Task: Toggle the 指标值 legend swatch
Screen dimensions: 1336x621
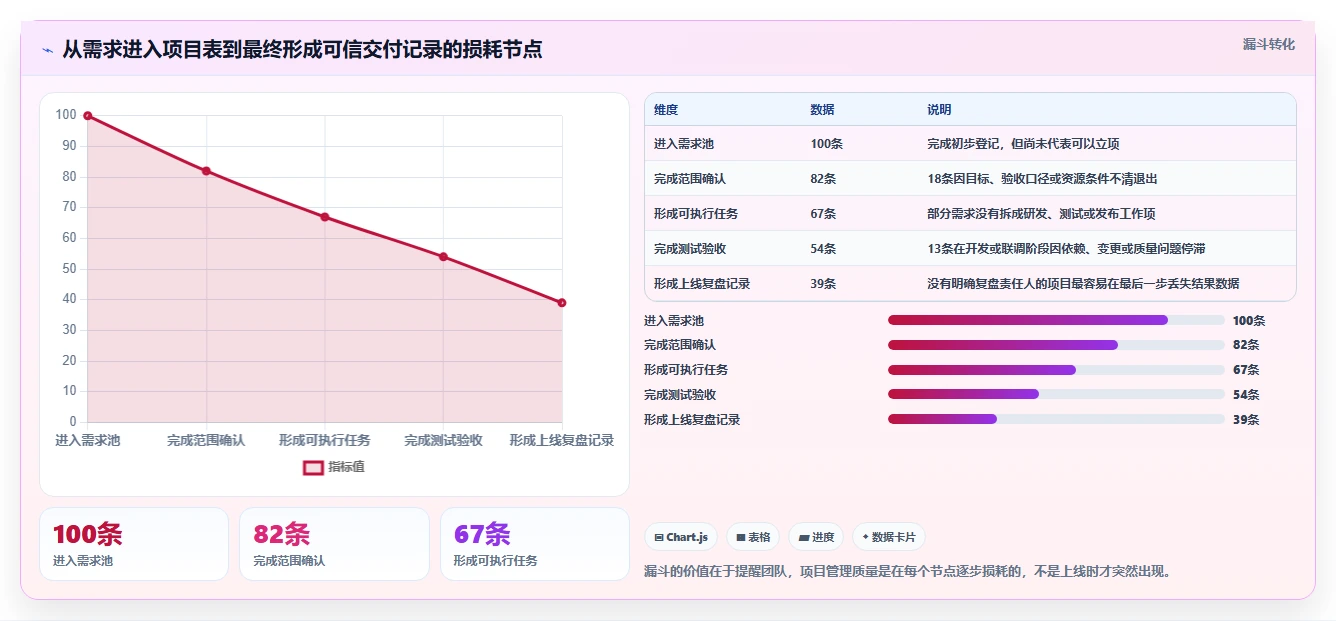Action: pos(313,467)
